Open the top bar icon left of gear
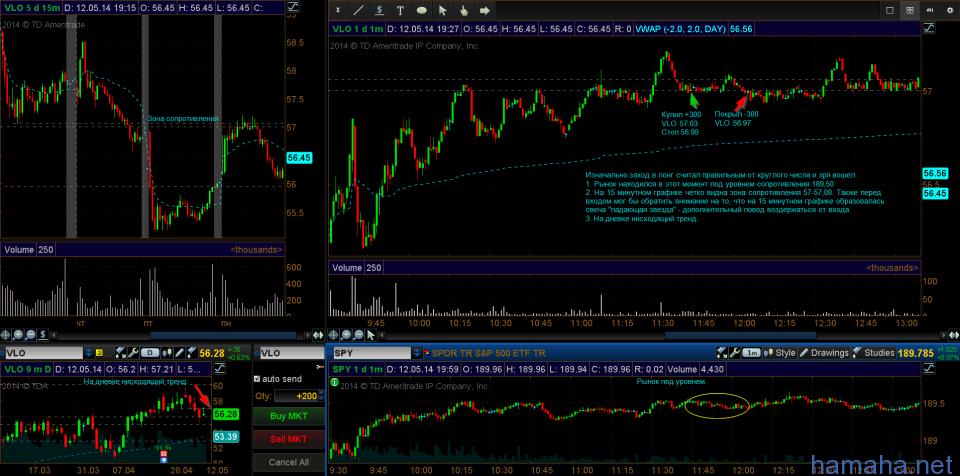Screen dimensions: 960x476 pyautogui.click(x=931, y=10)
